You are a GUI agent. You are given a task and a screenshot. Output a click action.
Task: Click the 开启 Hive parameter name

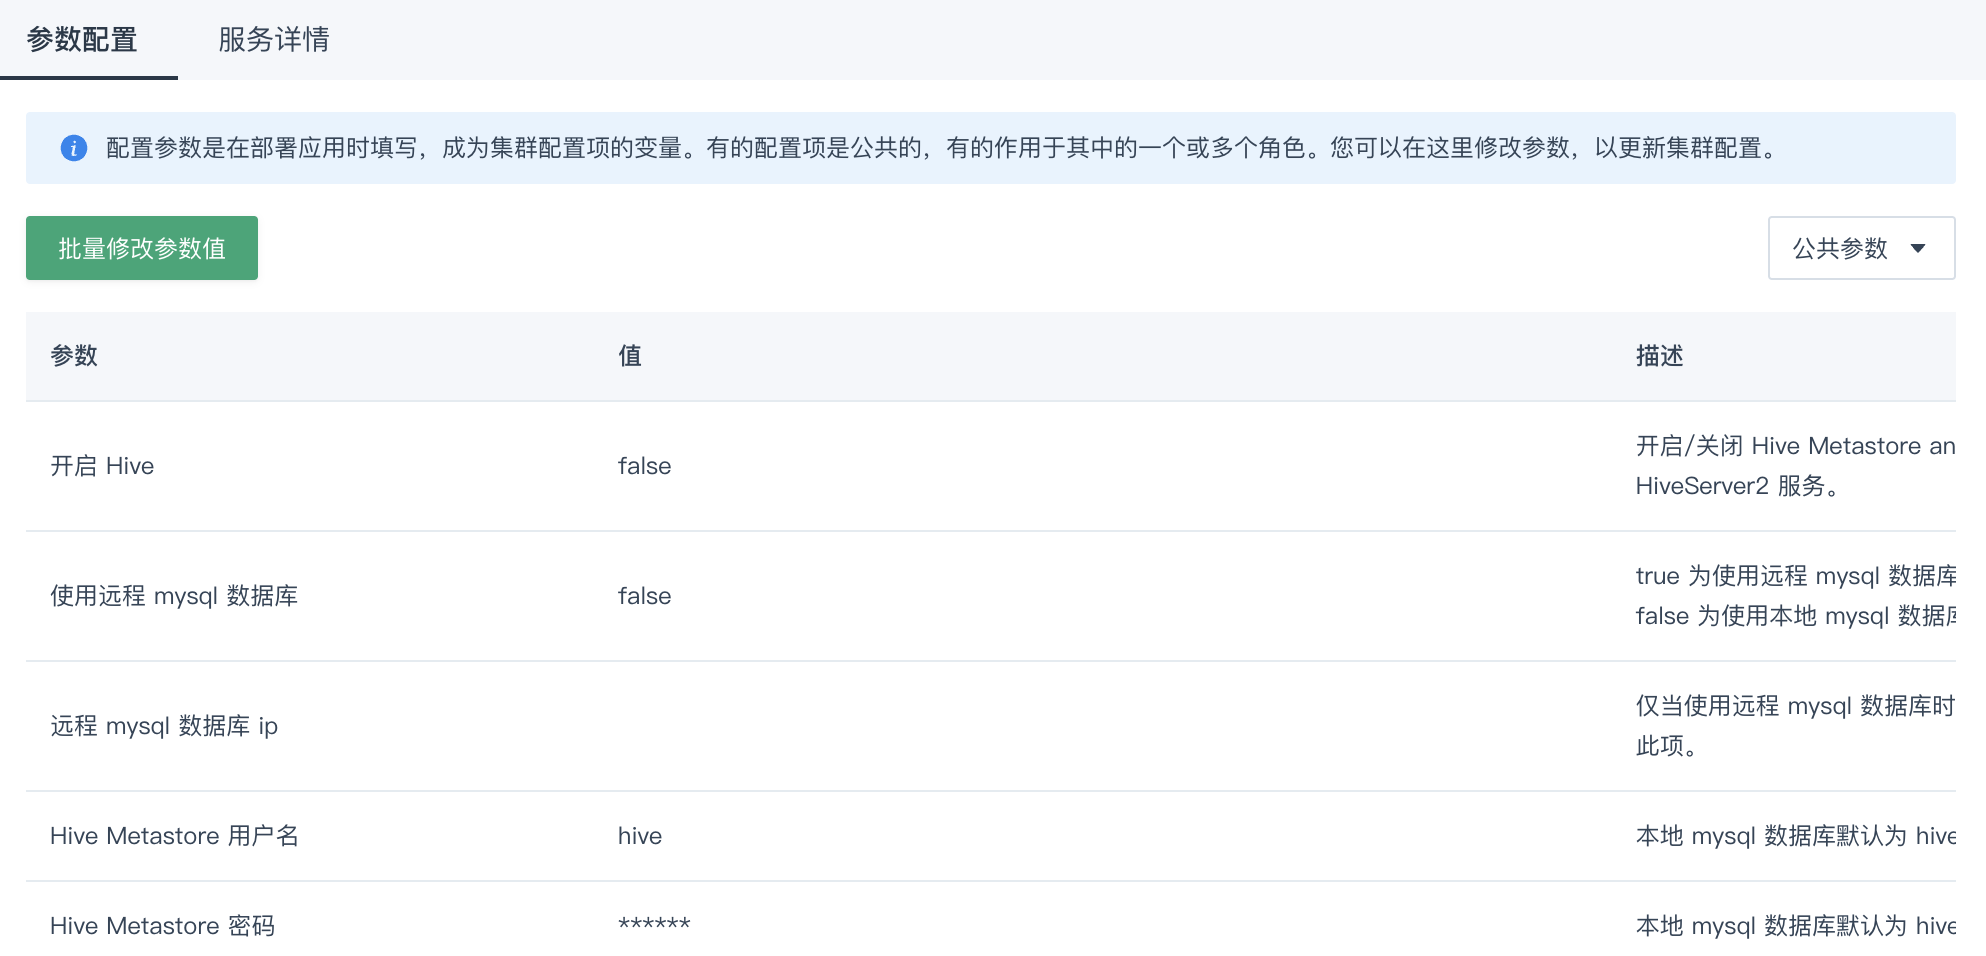click(x=102, y=466)
